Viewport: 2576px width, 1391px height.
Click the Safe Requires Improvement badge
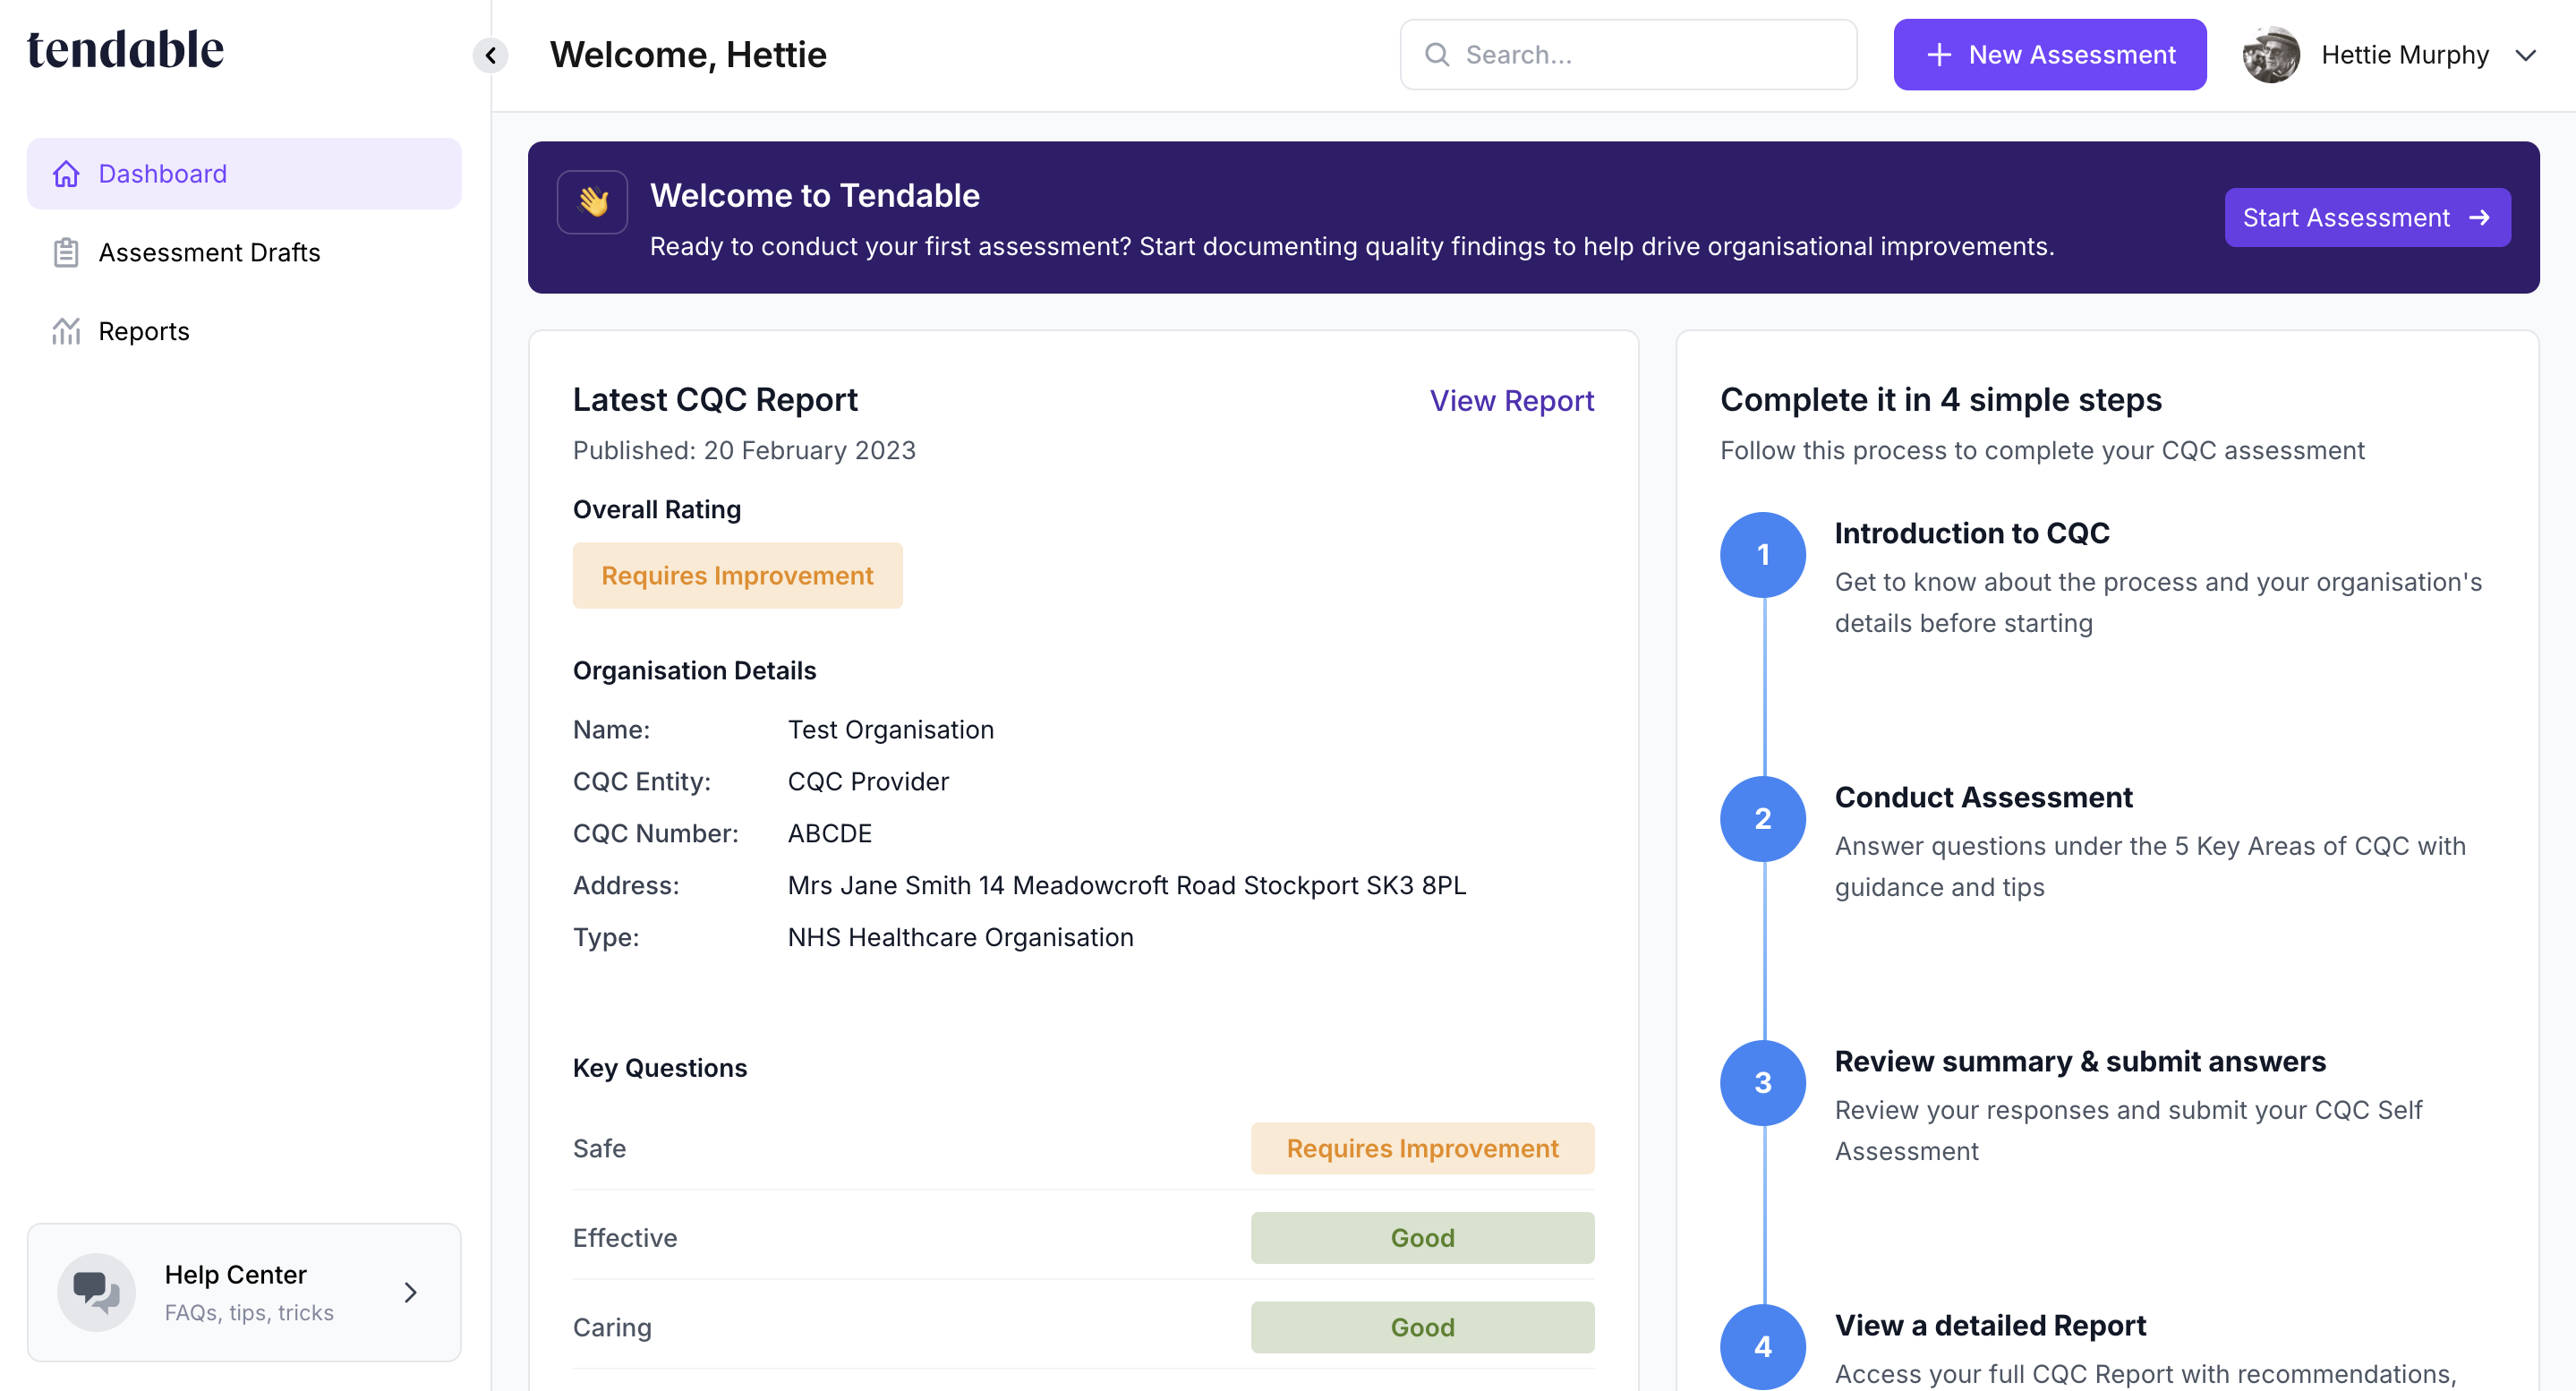tap(1421, 1148)
